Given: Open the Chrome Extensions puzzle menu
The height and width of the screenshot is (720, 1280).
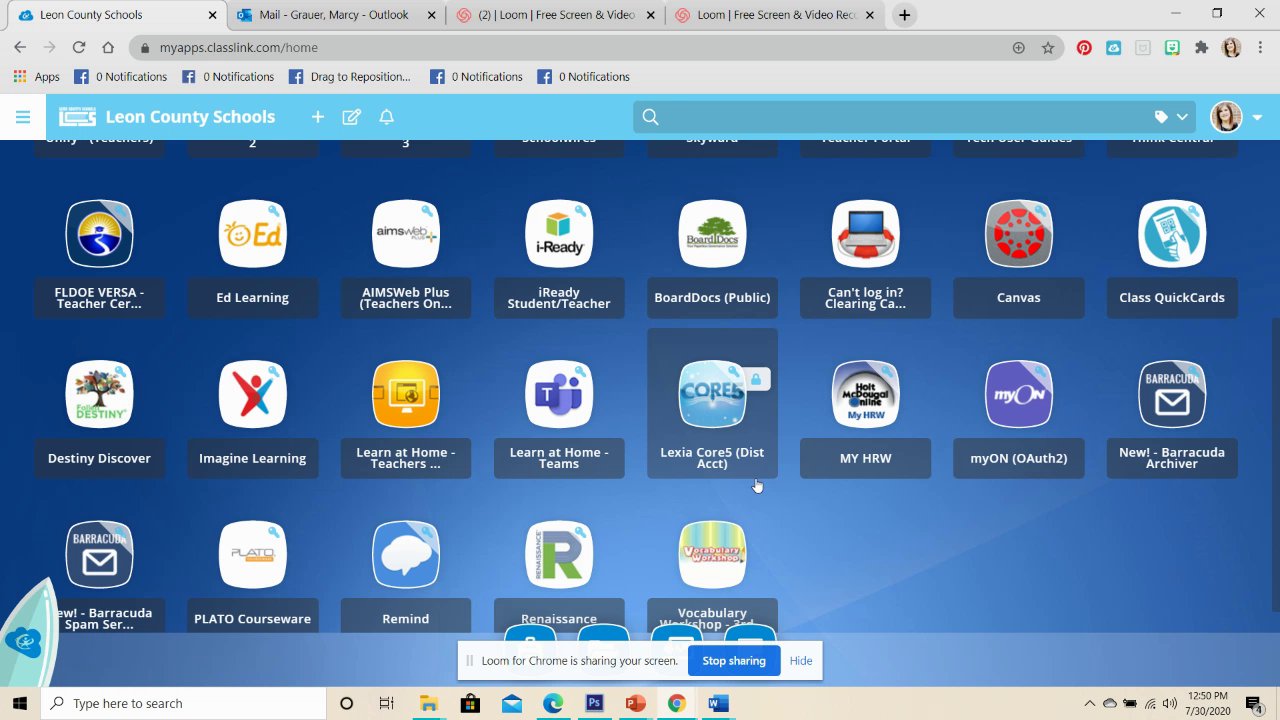Looking at the screenshot, I should pyautogui.click(x=1201, y=47).
